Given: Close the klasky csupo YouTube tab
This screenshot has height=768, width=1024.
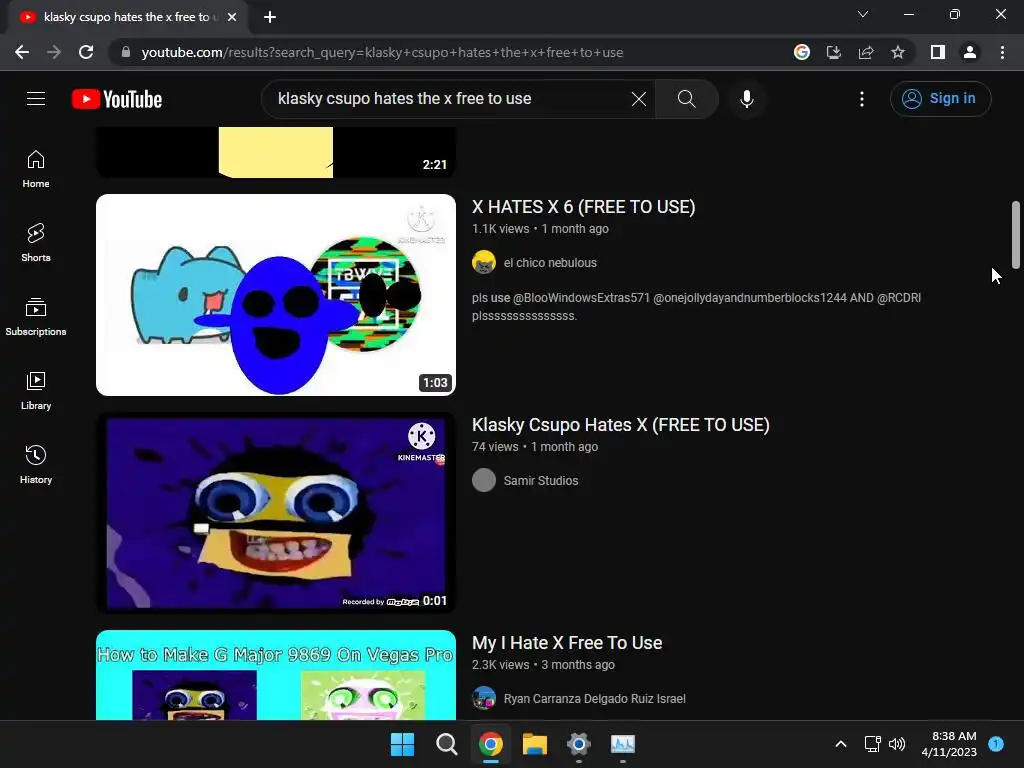Looking at the screenshot, I should 232,17.
